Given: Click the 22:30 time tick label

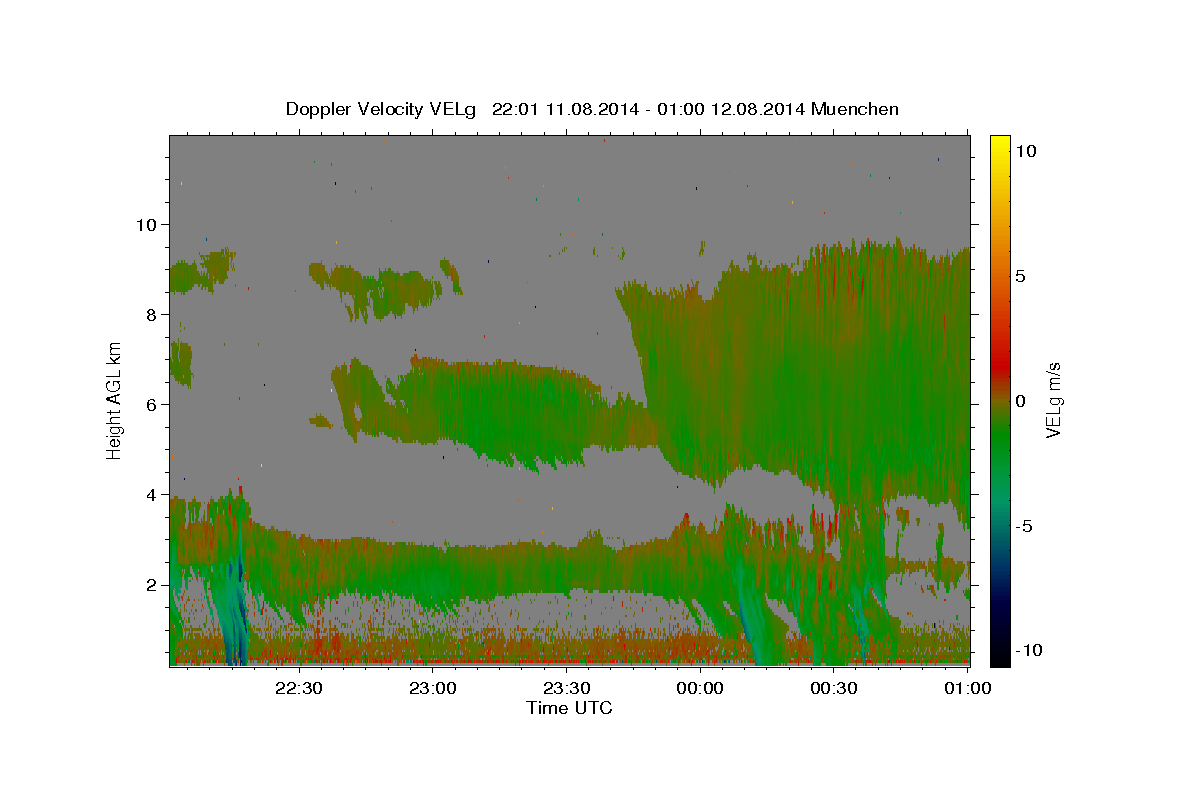Looking at the screenshot, I should [298, 688].
